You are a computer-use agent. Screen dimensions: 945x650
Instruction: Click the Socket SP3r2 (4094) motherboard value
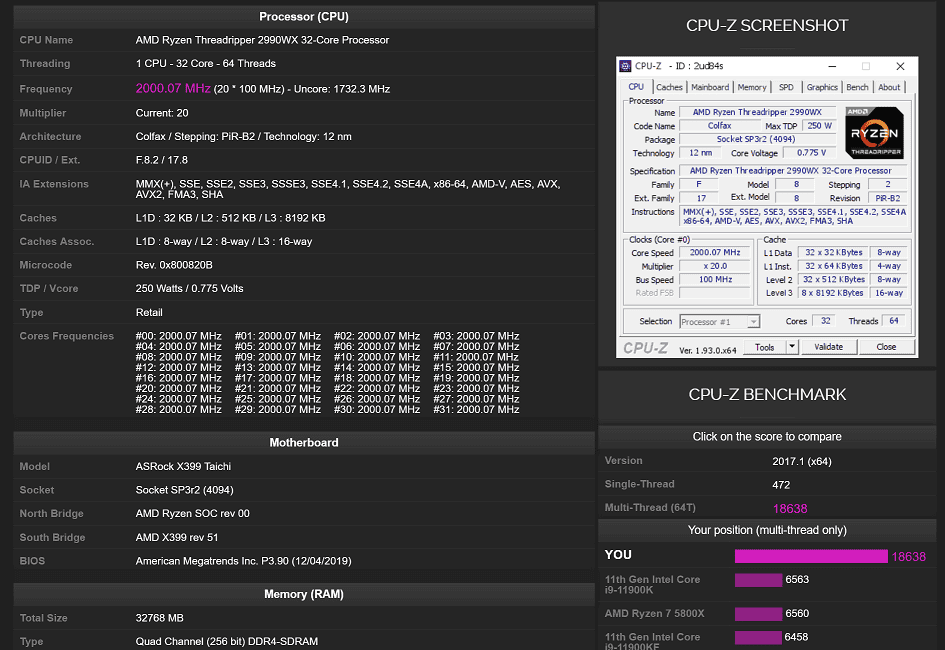tap(184, 490)
